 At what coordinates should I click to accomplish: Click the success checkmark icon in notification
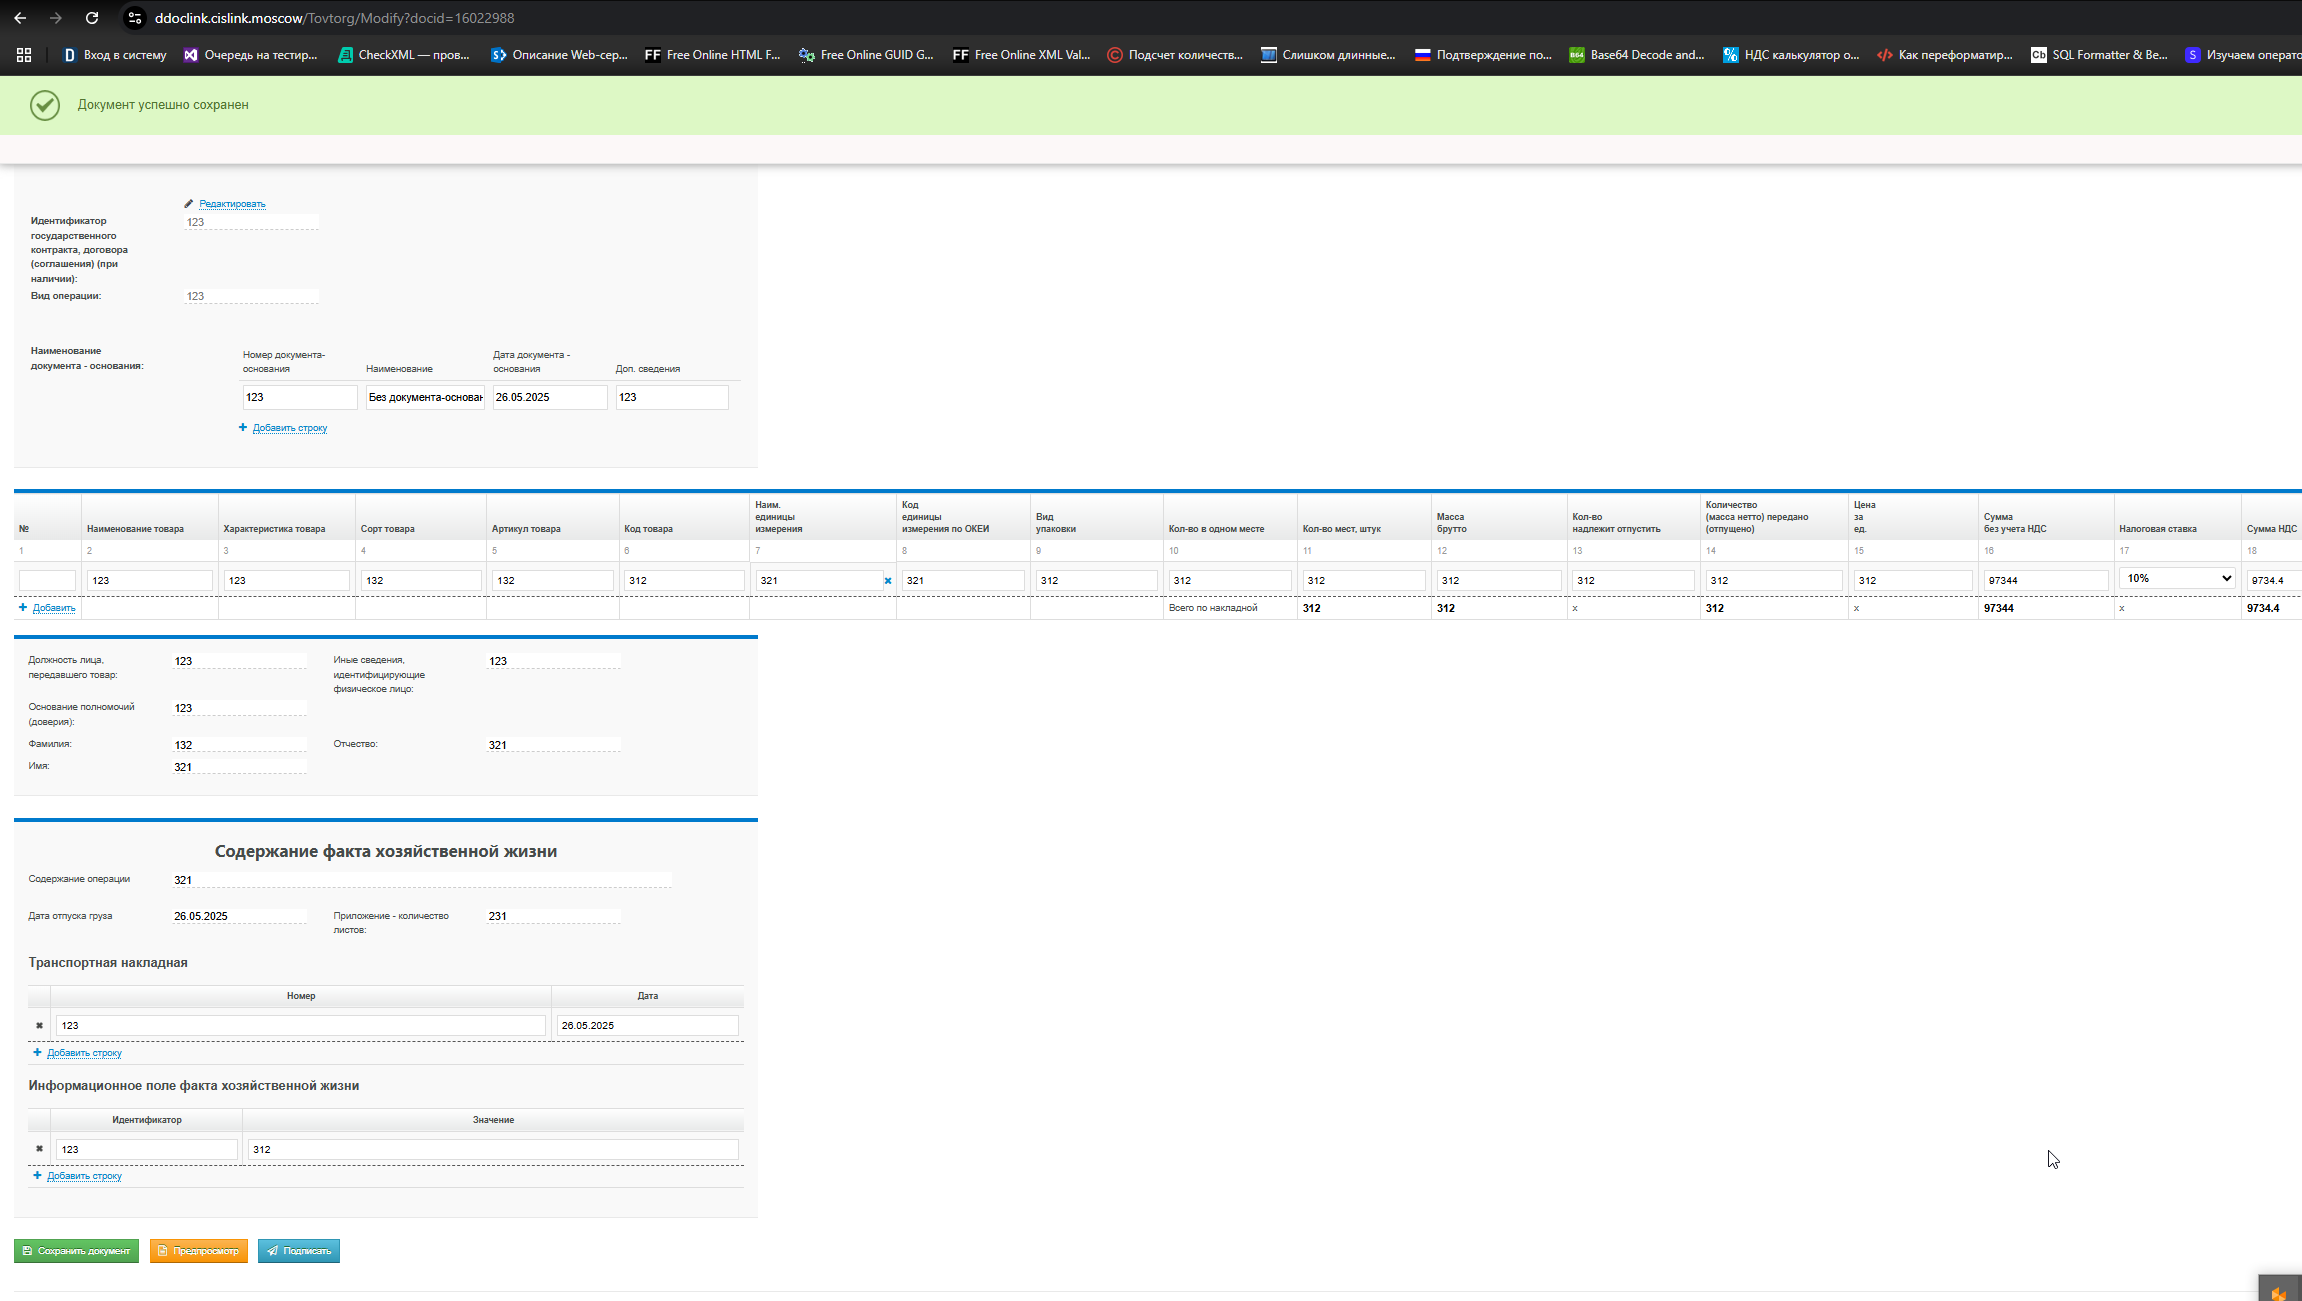click(x=45, y=105)
